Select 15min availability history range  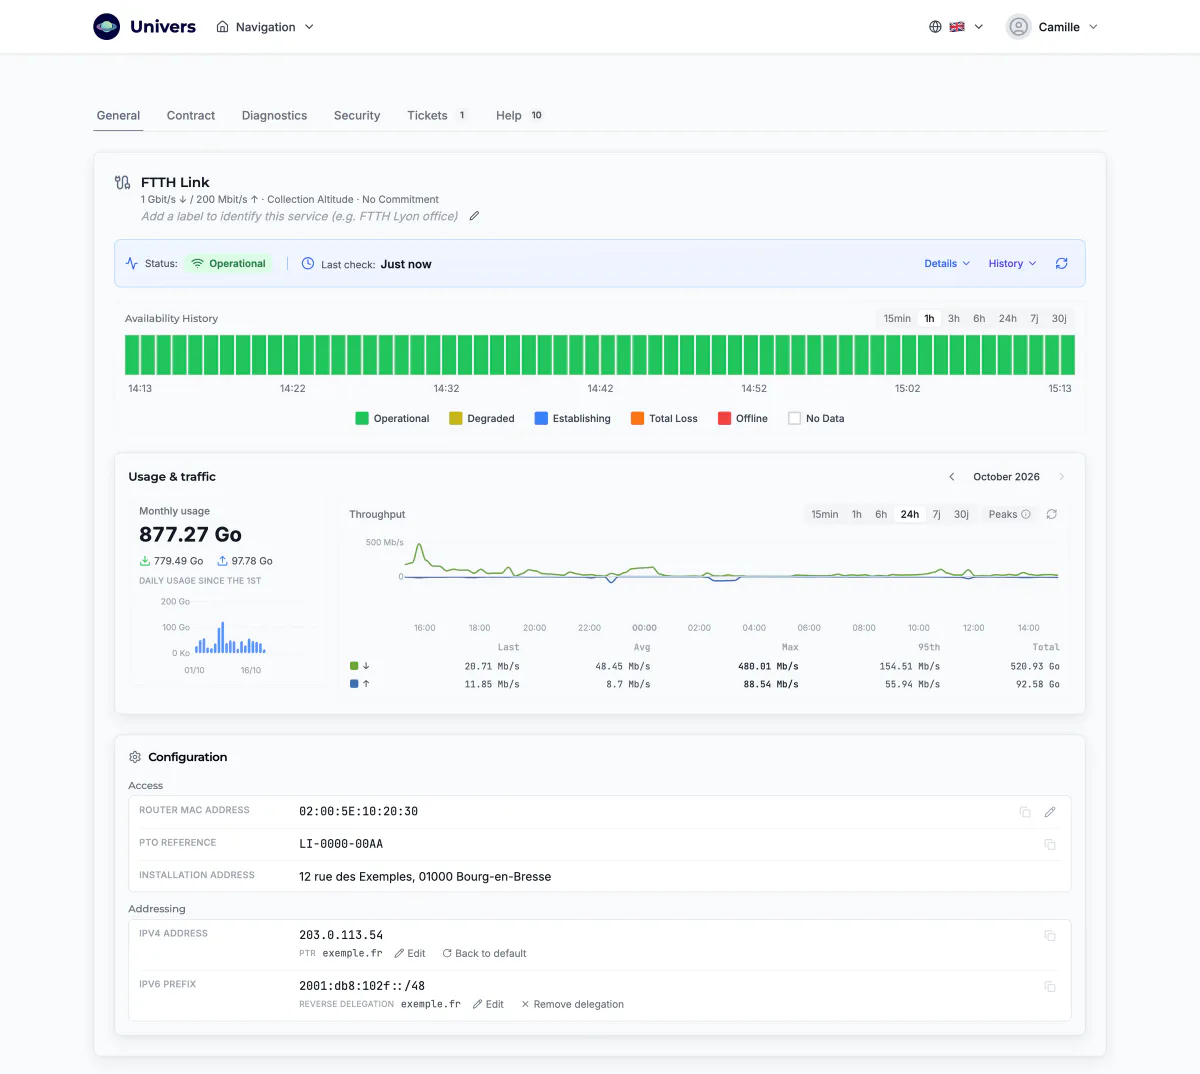pyautogui.click(x=897, y=319)
